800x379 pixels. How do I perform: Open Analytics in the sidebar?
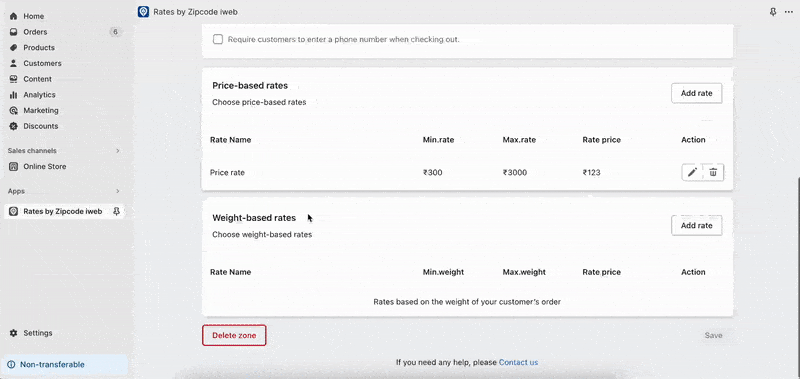(39, 95)
